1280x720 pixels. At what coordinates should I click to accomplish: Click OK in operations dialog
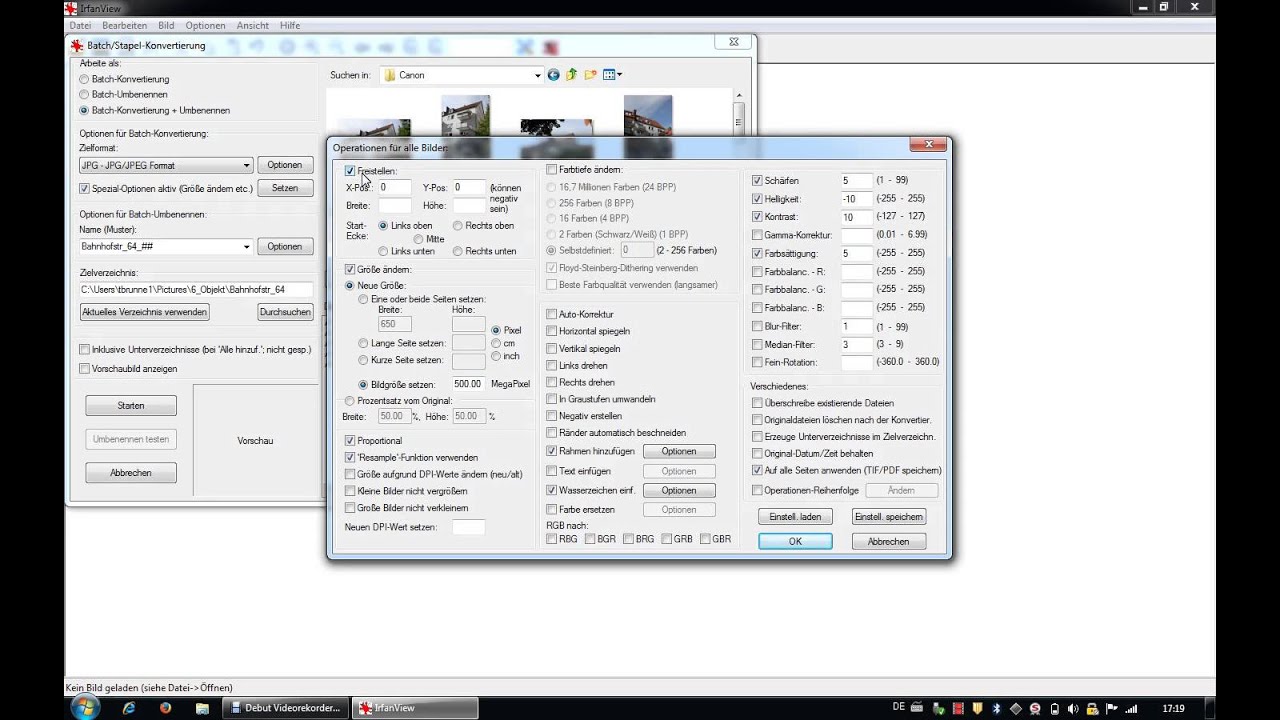(795, 541)
